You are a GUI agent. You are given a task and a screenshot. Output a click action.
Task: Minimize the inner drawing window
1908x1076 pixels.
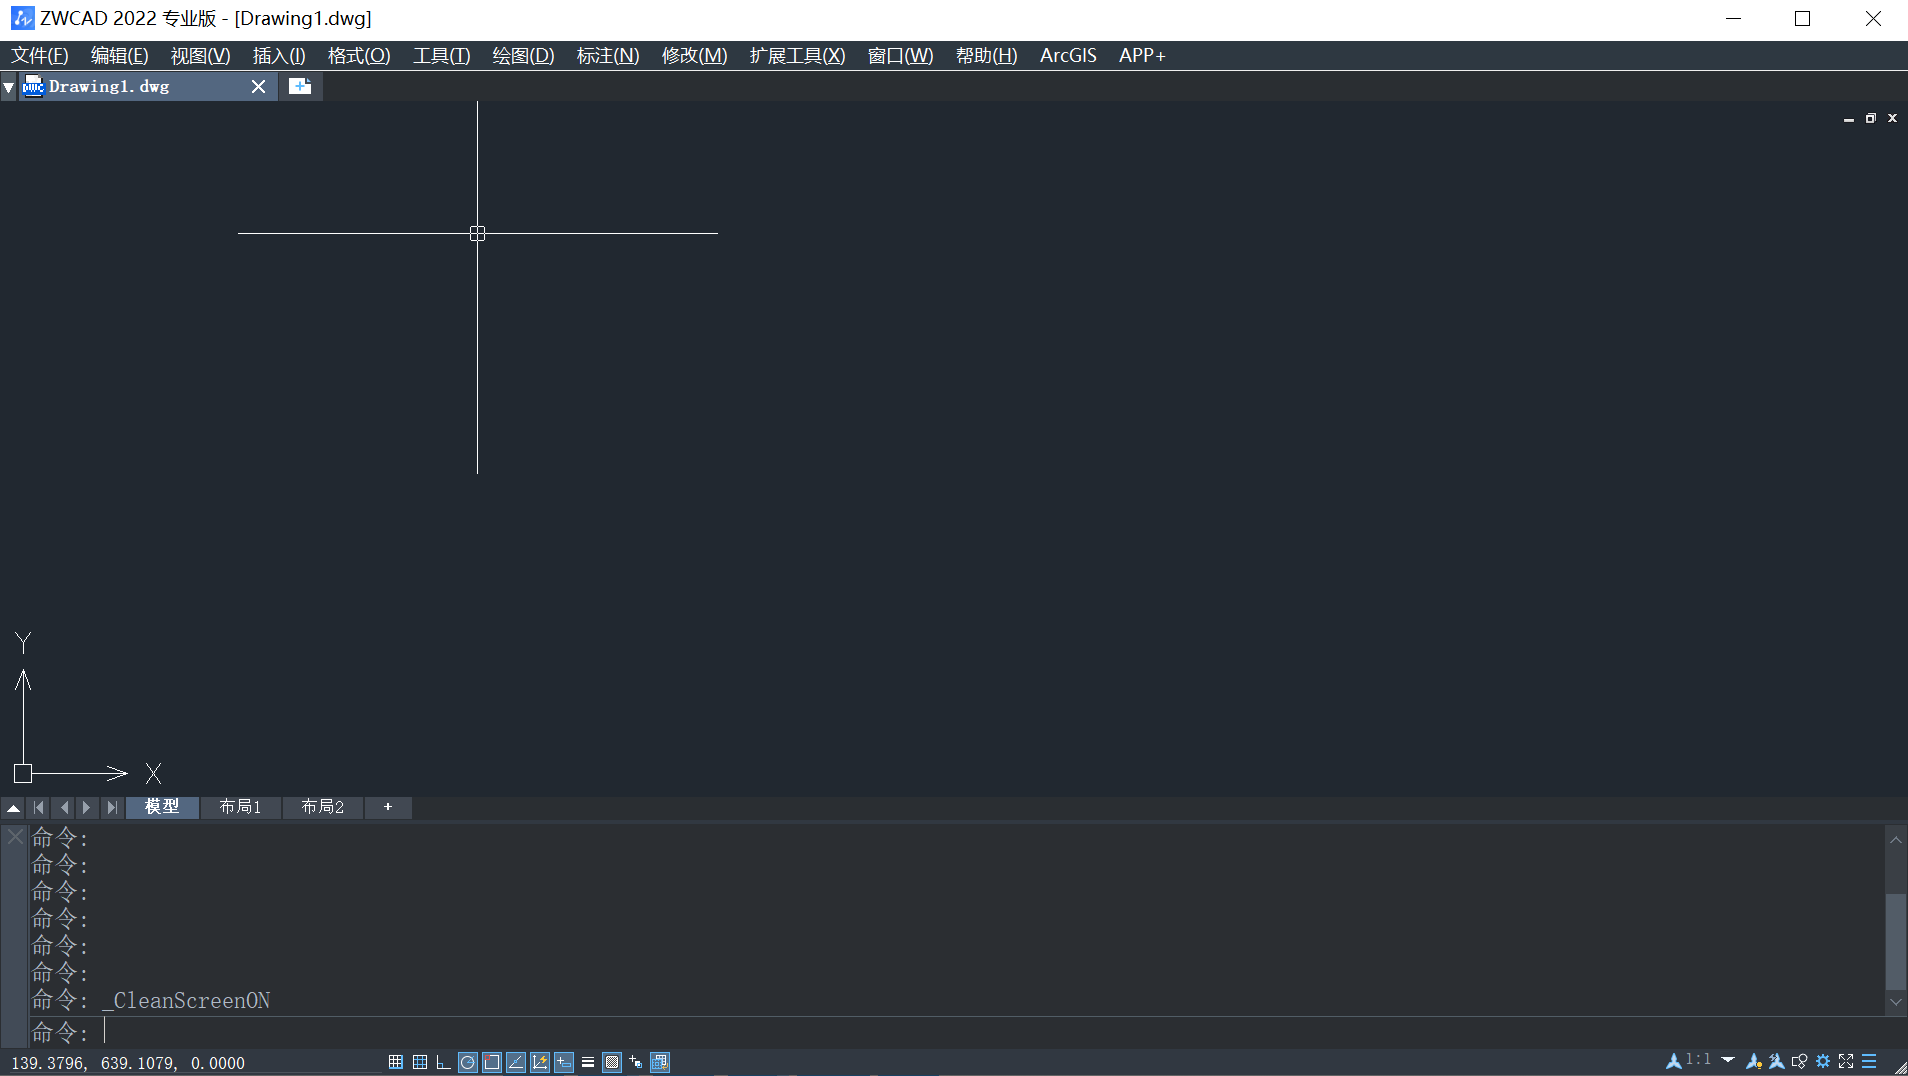click(x=1849, y=119)
